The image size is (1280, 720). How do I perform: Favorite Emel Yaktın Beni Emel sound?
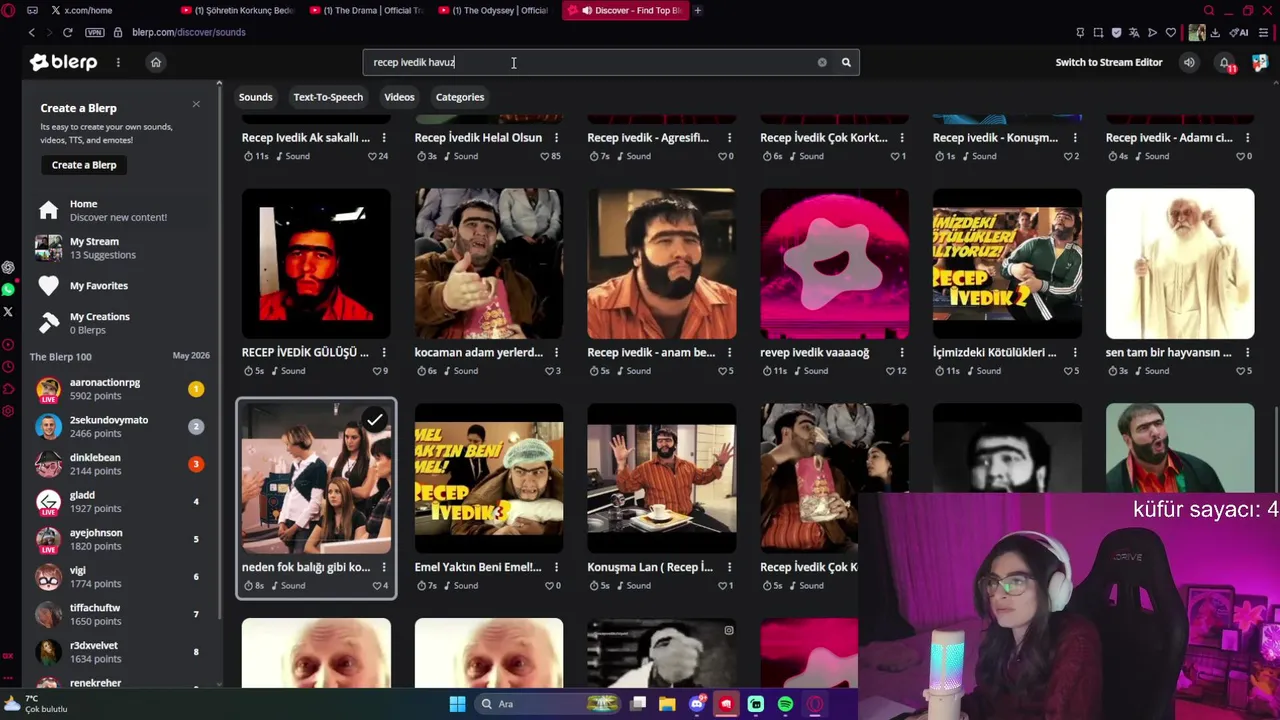tap(549, 586)
